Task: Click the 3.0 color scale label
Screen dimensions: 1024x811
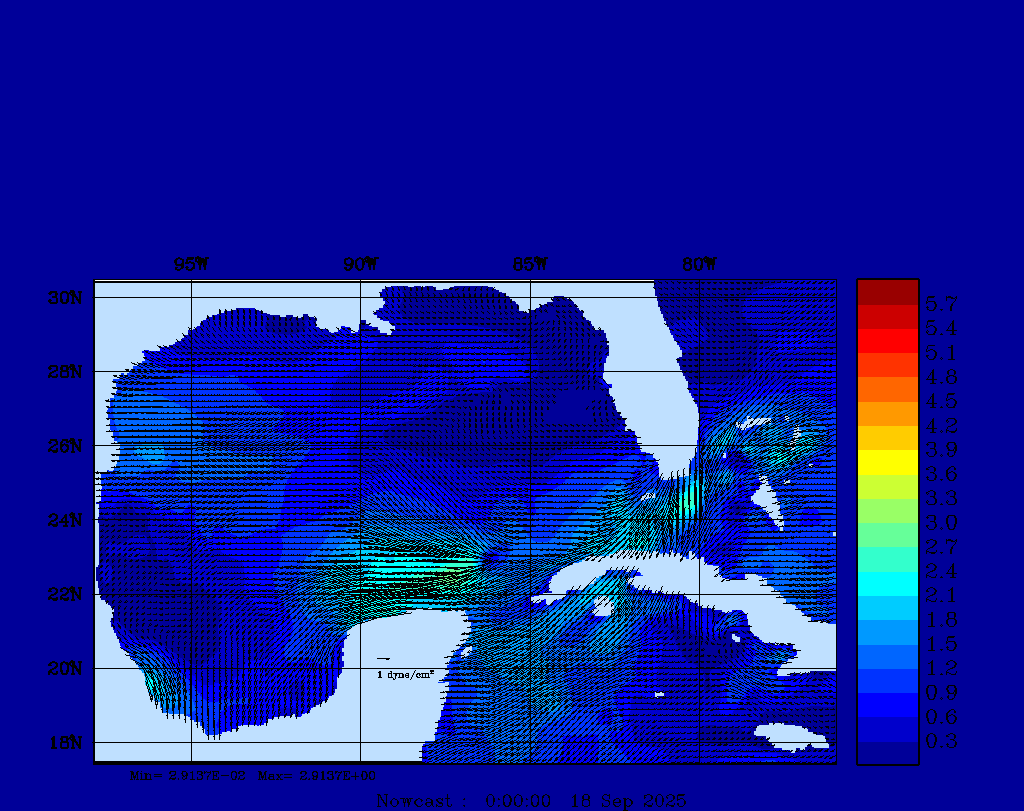Action: [x=941, y=522]
